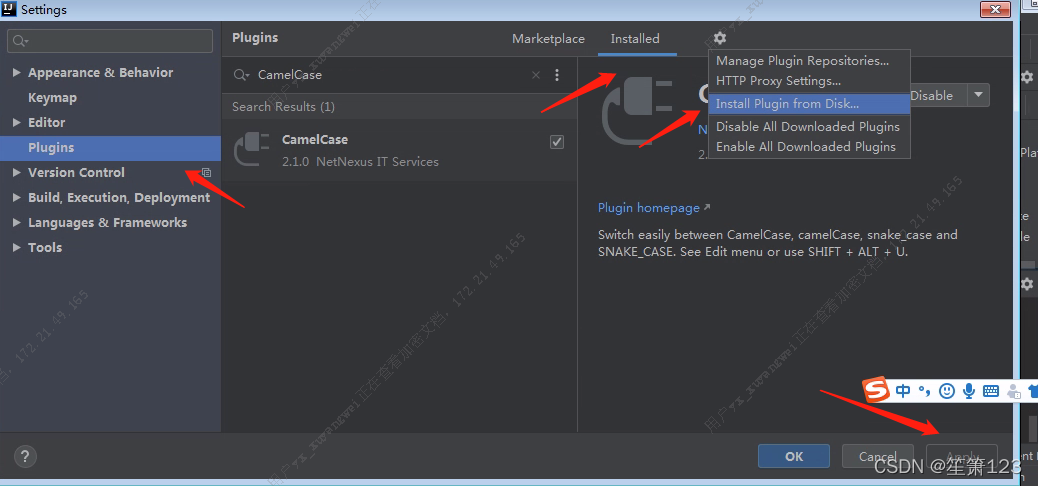Toggle Sogou punctuation mode
The image size is (1038, 486).
tap(925, 391)
